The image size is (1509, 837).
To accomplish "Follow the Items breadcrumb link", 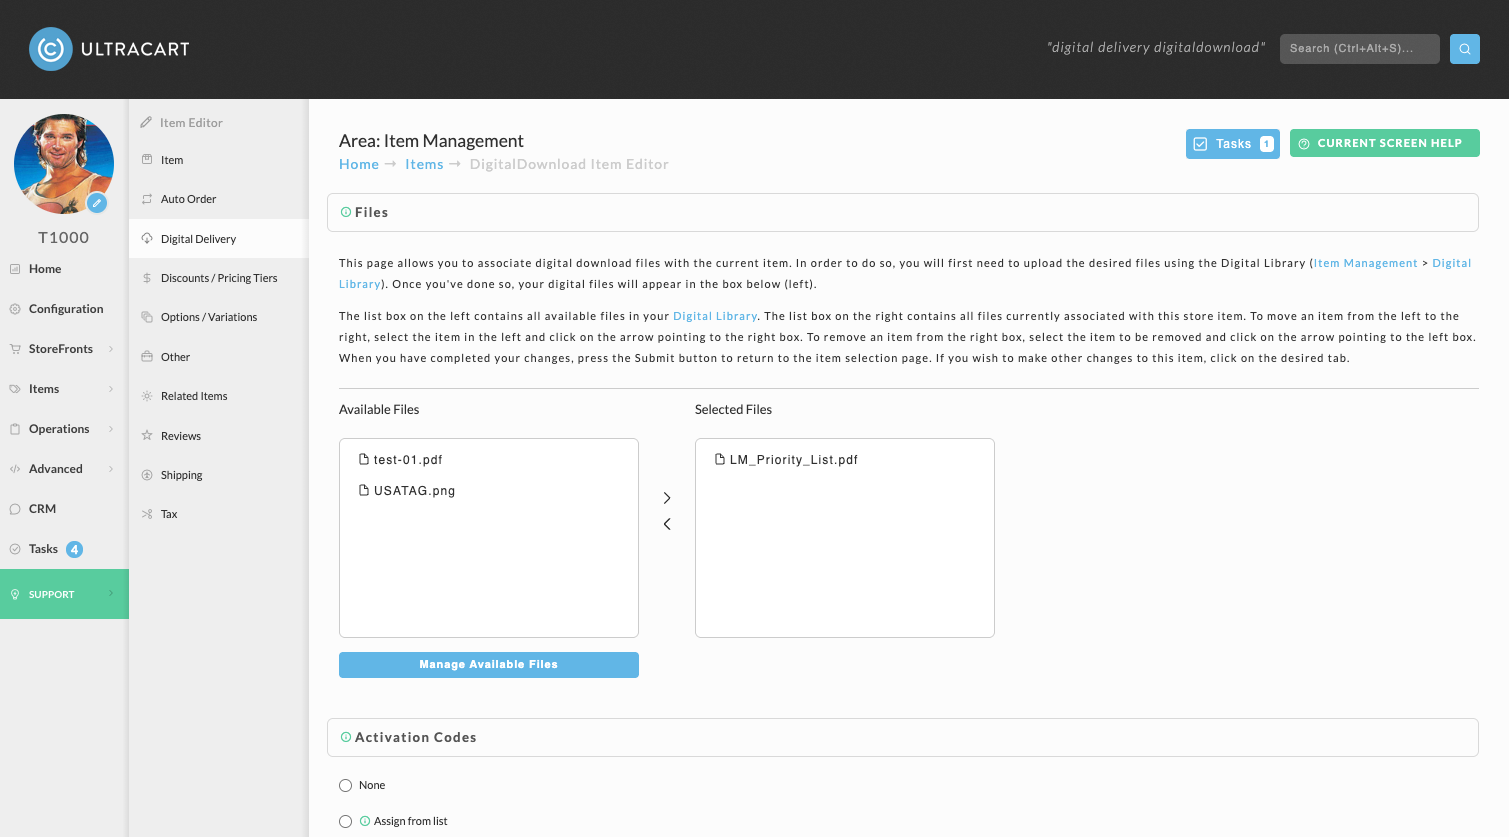I will point(424,164).
